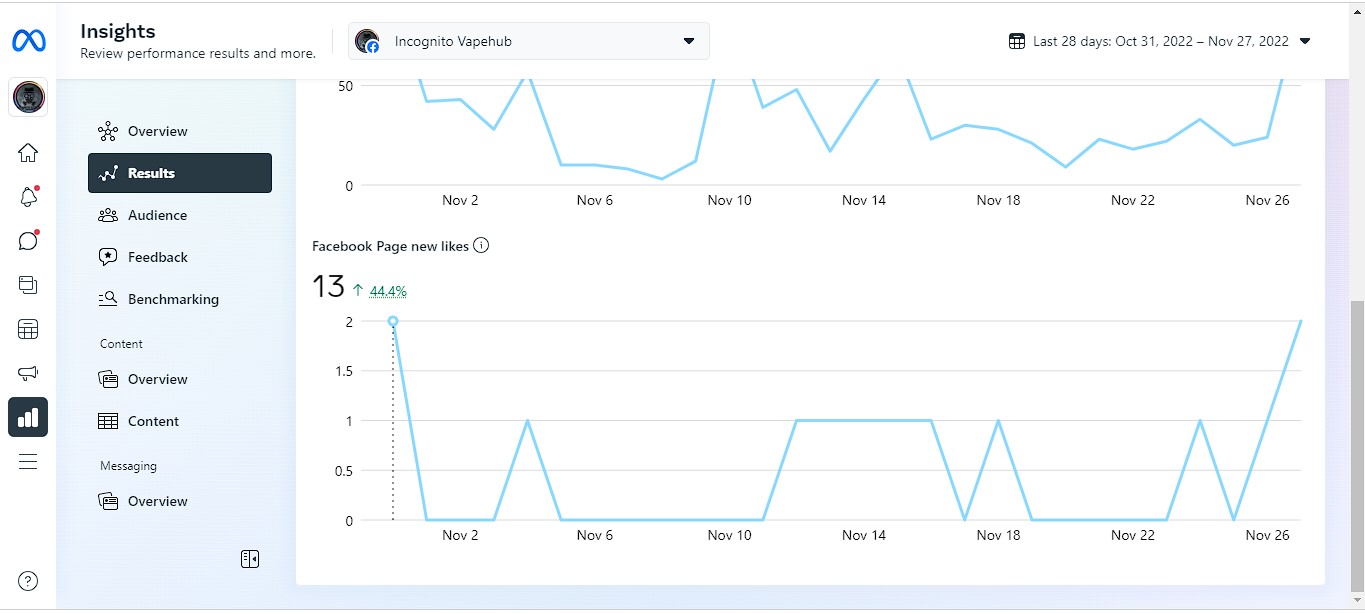The height and width of the screenshot is (614, 1365).
Task: Click the Meta logo icon
Action: (28, 41)
